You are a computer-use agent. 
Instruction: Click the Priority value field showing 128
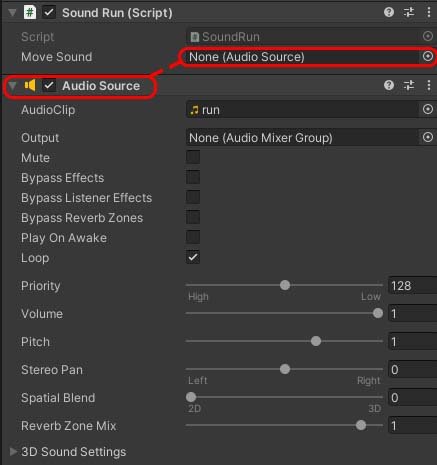point(413,286)
